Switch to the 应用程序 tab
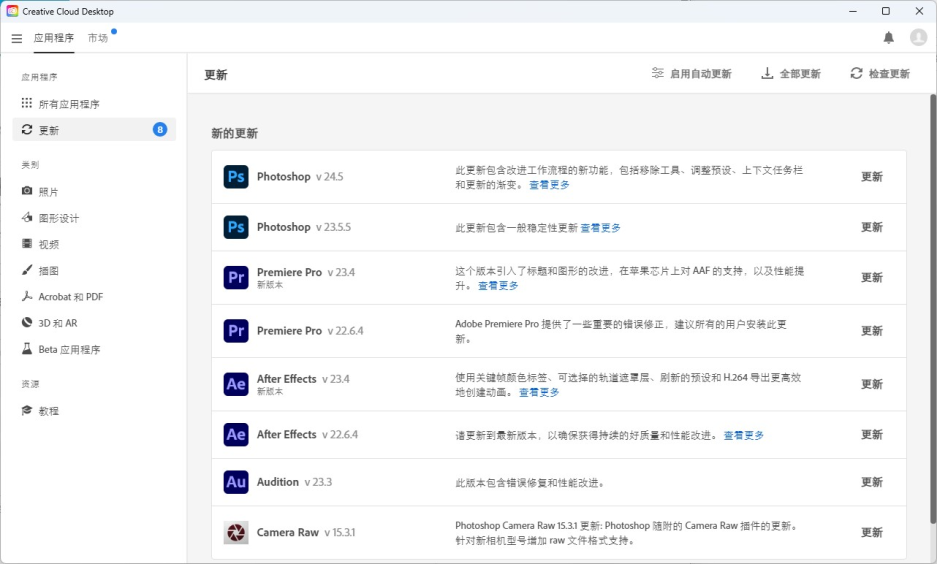Screen dimensions: 937x564 click(x=53, y=38)
